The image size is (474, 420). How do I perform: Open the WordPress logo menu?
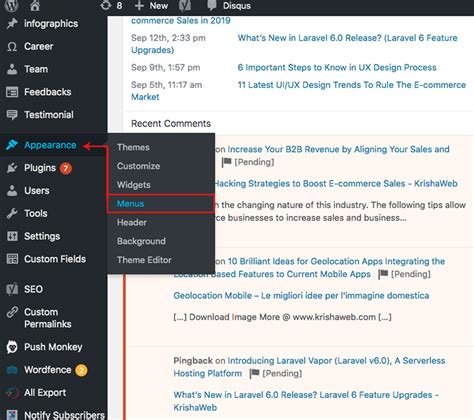(x=12, y=5)
